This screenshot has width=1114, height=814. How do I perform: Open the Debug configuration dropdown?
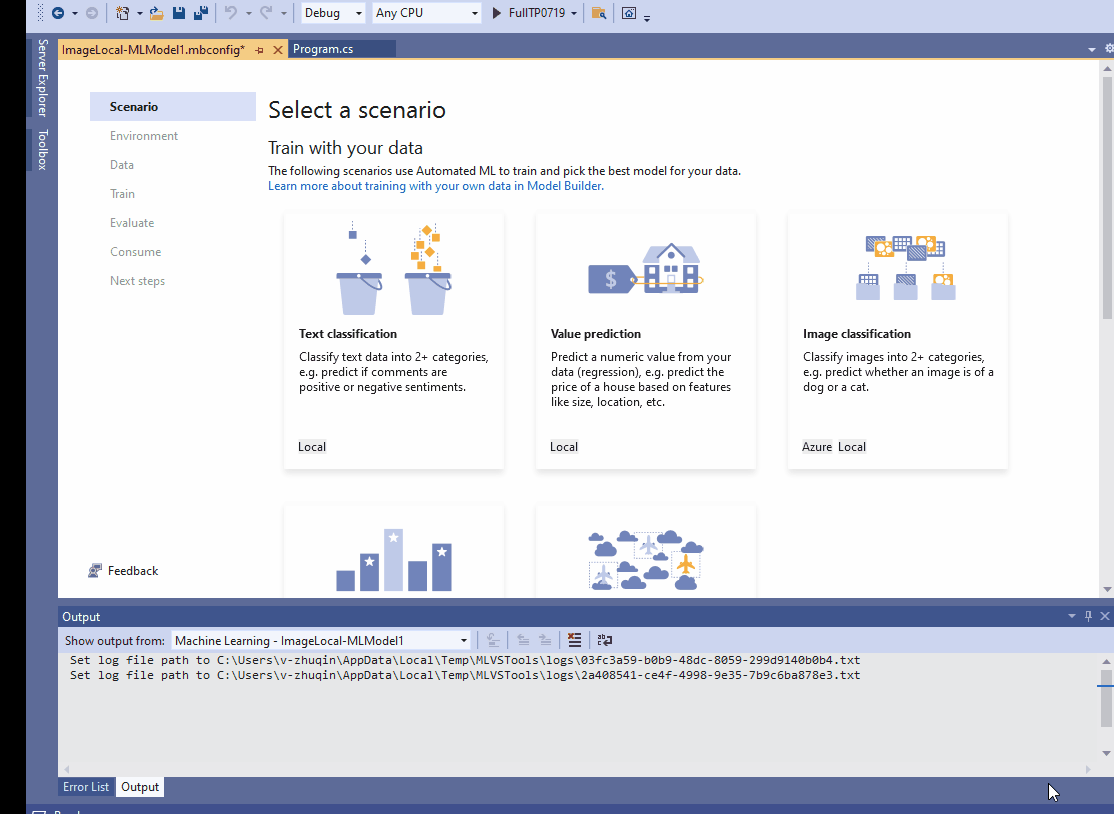click(x=332, y=13)
